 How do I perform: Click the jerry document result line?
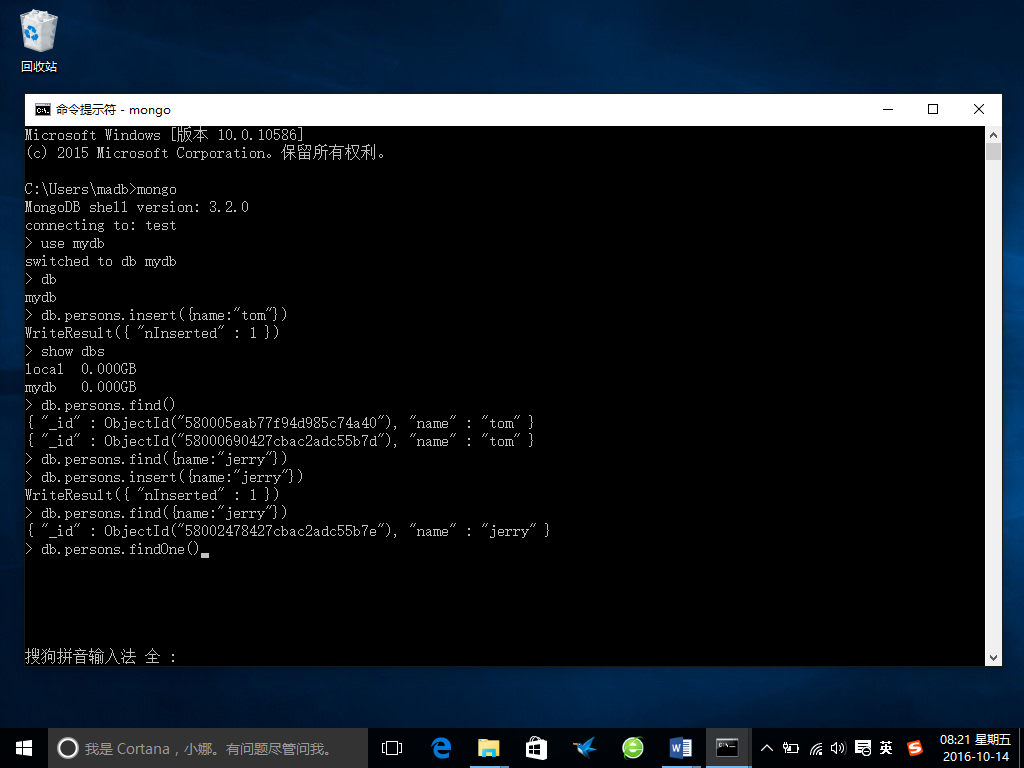pyautogui.click(x=288, y=531)
